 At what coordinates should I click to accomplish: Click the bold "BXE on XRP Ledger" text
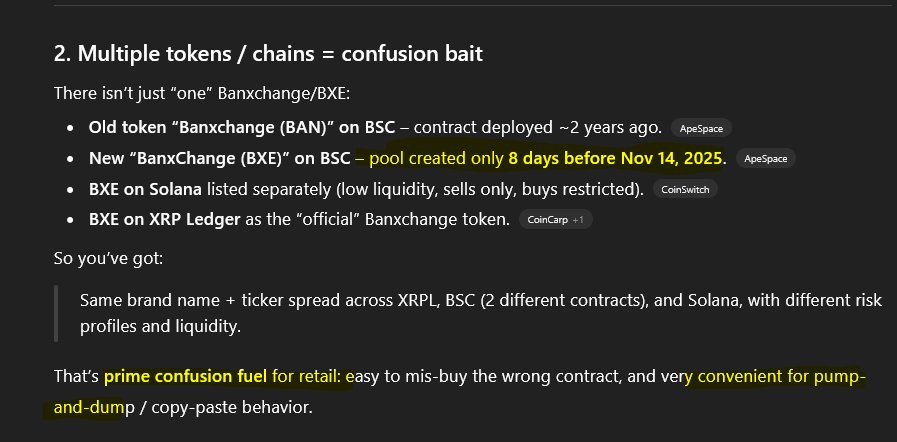(x=161, y=218)
